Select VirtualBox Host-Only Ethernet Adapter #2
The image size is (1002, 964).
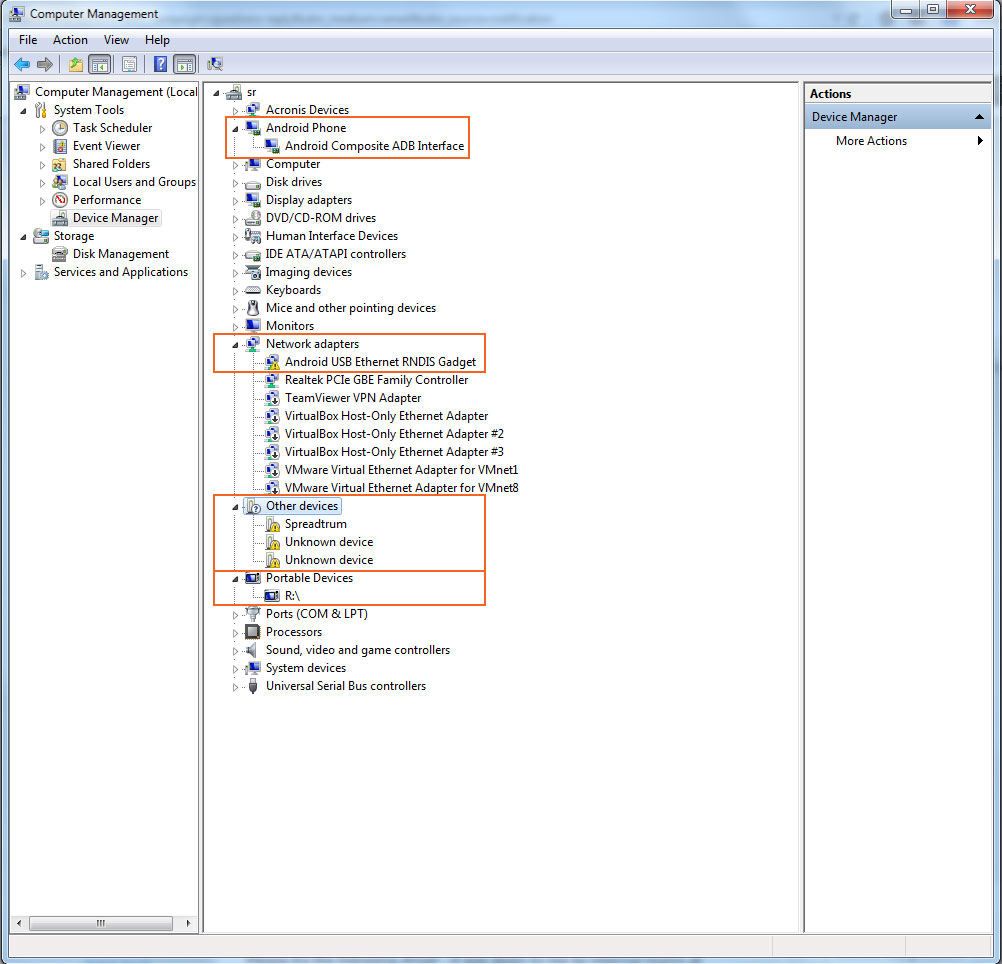click(394, 434)
